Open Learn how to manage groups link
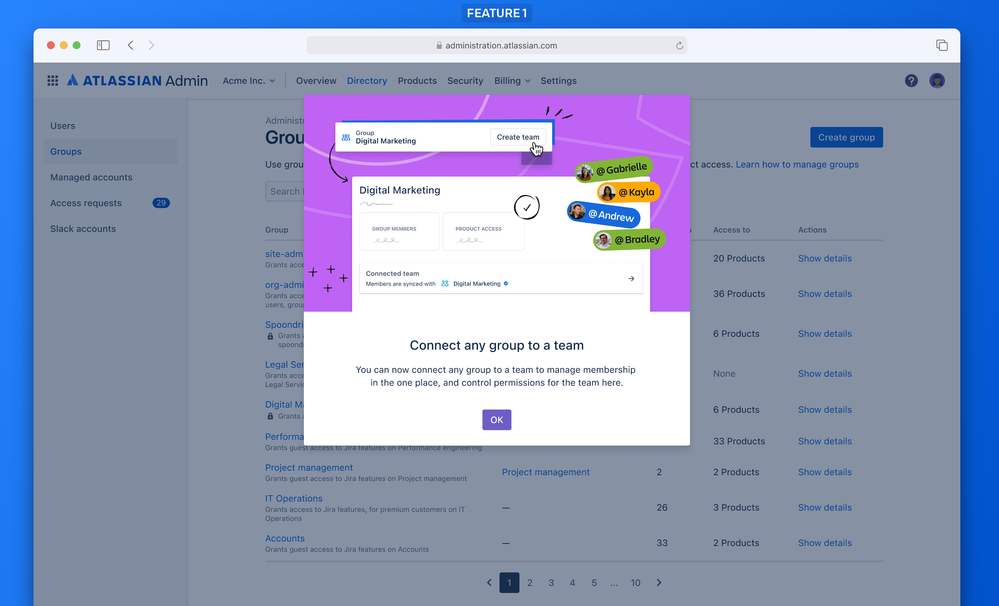Image resolution: width=999 pixels, height=606 pixels. 797,164
